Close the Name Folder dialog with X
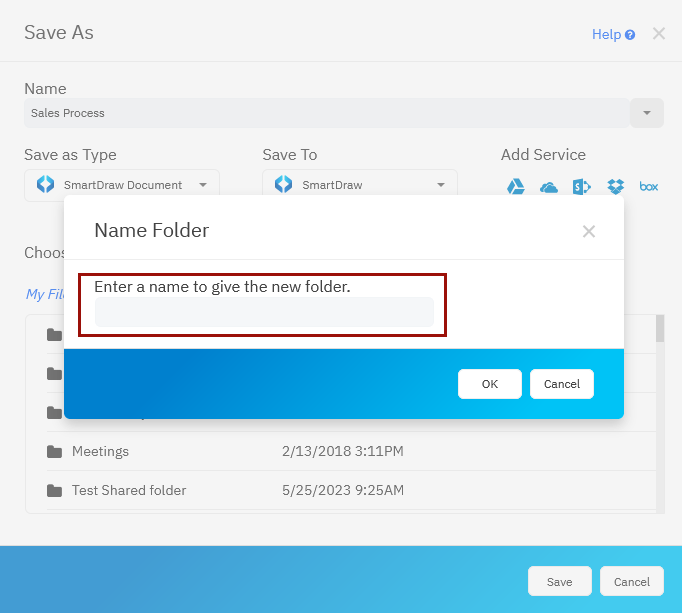Screen dimensions: 682x613 (x=589, y=232)
